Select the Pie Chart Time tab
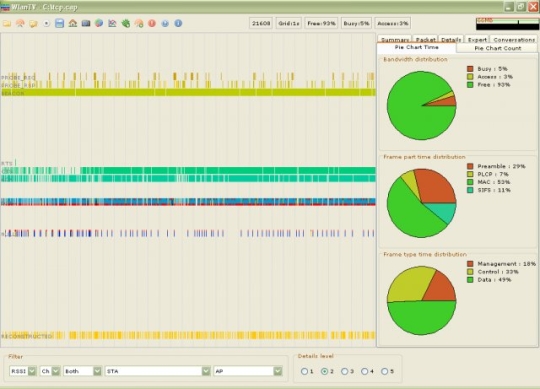Image resolution: width=540 pixels, height=389 pixels. coord(417,48)
